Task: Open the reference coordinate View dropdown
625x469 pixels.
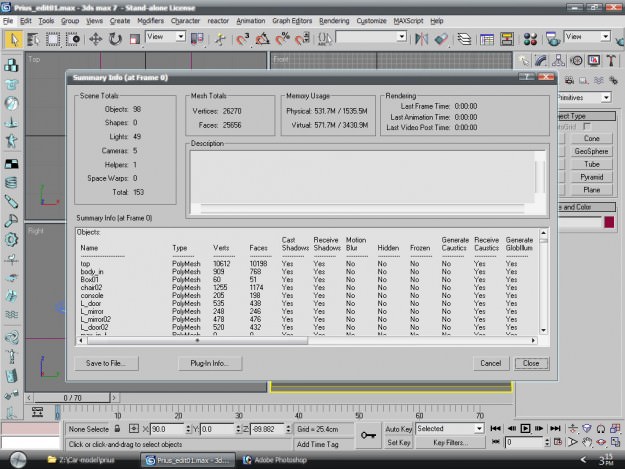Action: pos(165,37)
